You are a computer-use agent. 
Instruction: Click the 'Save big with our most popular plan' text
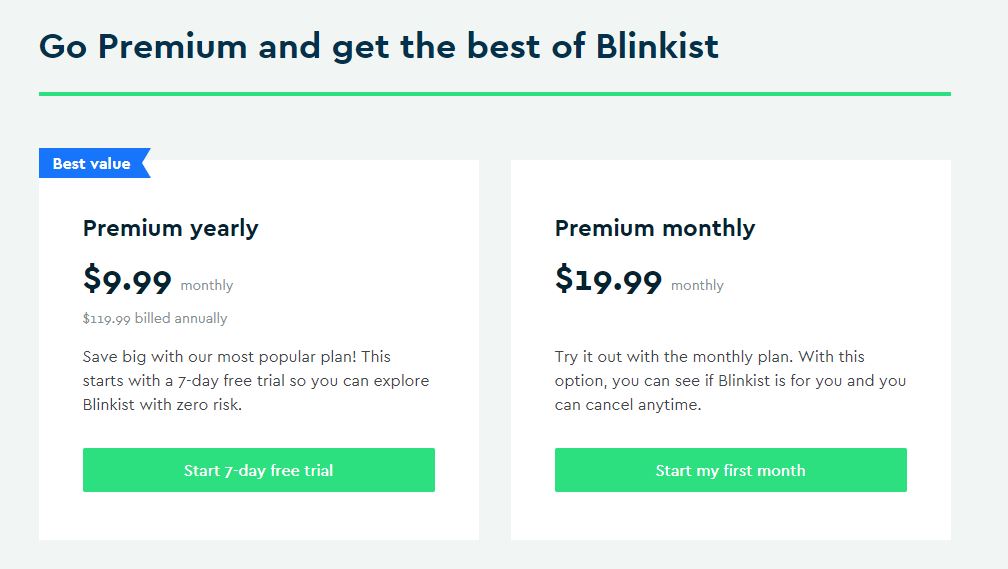pyautogui.click(x=220, y=357)
